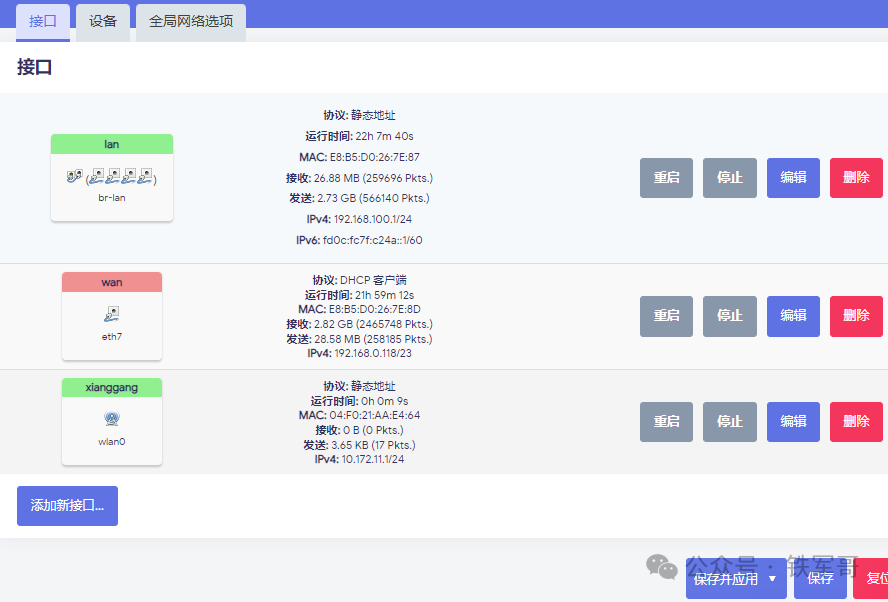Select the 接口 tab

[42, 22]
